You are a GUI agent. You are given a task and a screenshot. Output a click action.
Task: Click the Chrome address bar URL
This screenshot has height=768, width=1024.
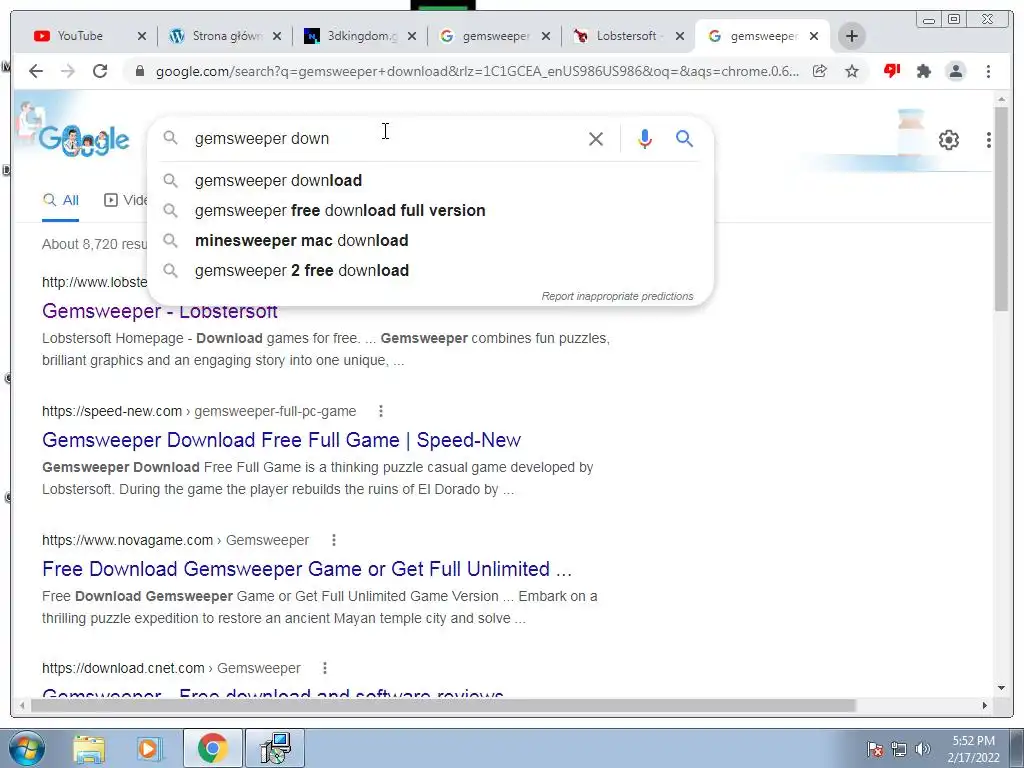click(477, 71)
